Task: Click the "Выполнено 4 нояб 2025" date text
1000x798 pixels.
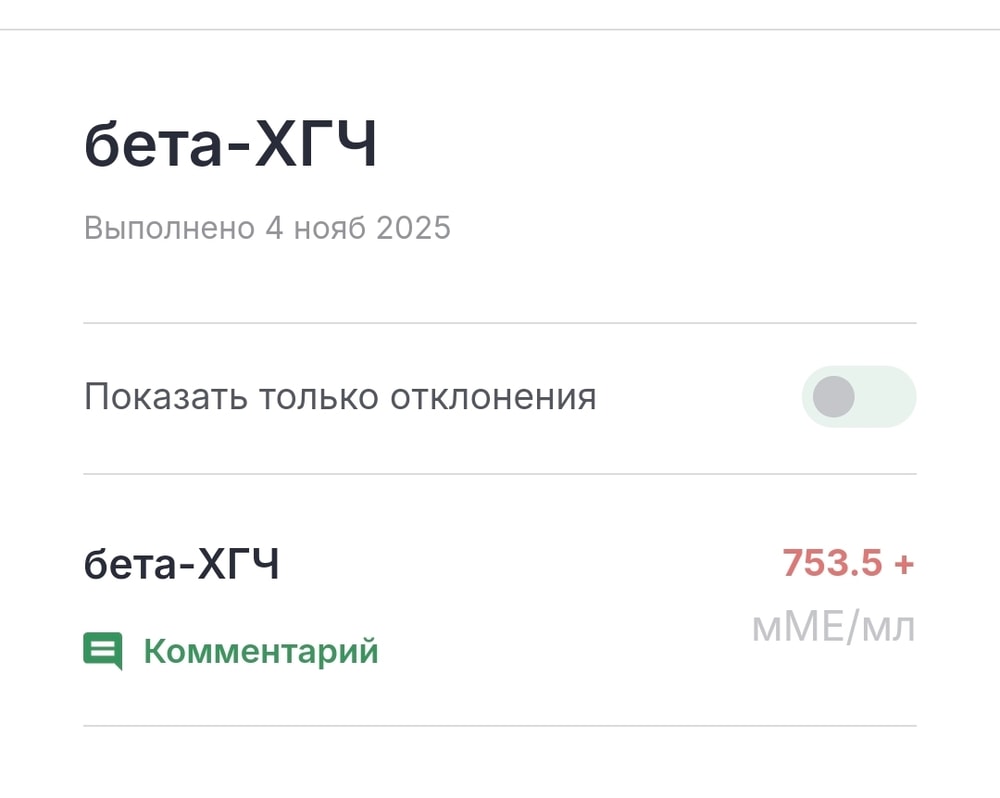Action: click(x=267, y=228)
